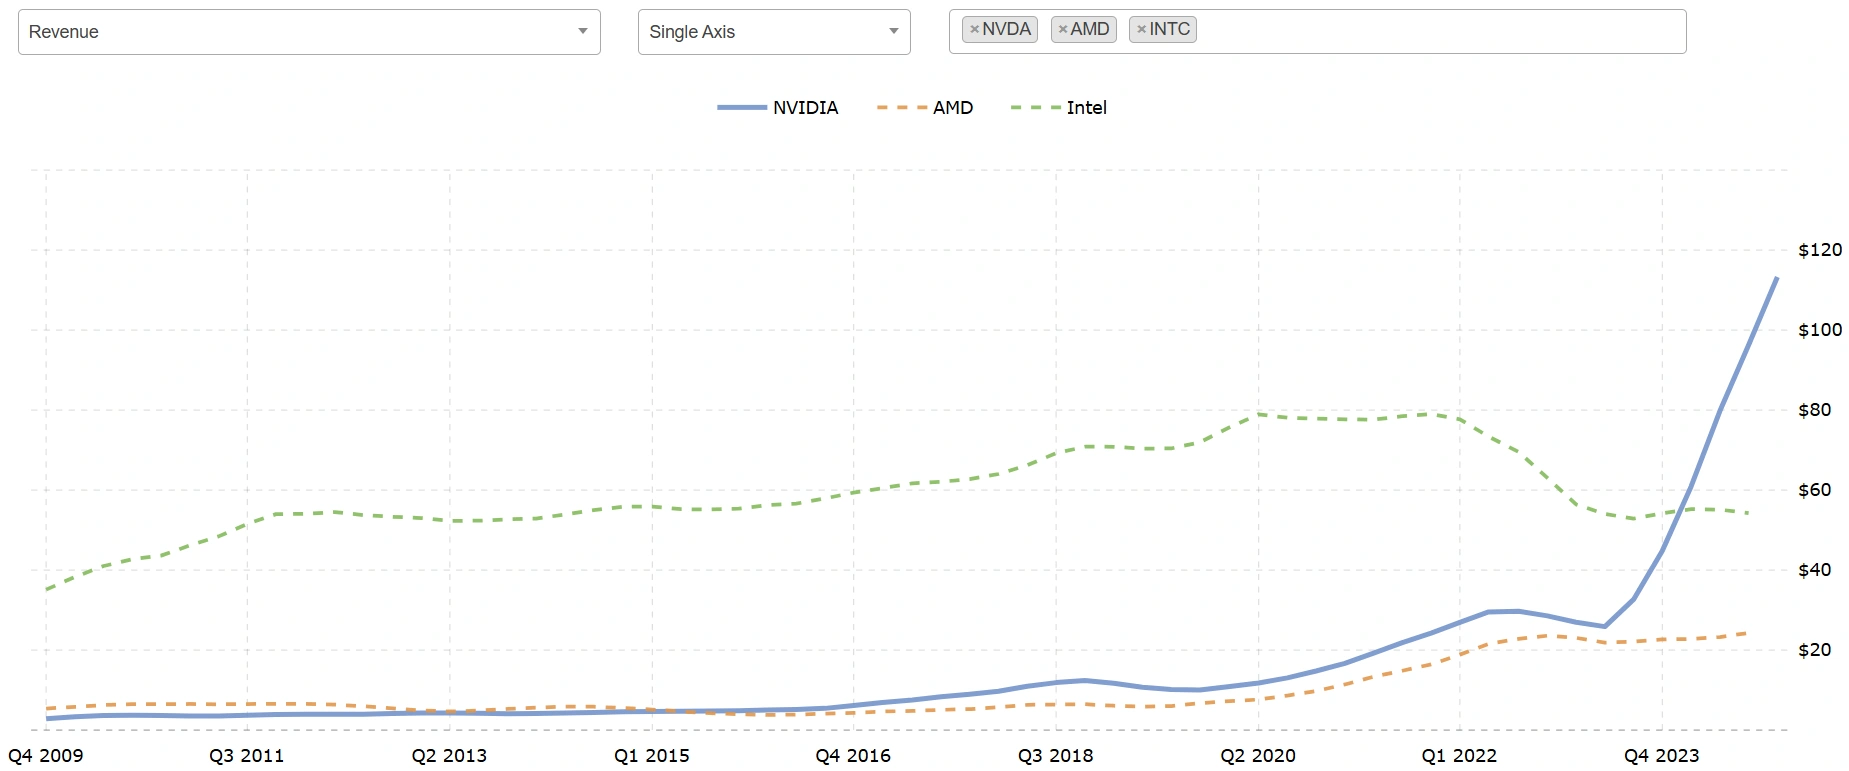The width and height of the screenshot is (1849, 771).
Task: Toggle AMD series in the legend
Action: 925,108
